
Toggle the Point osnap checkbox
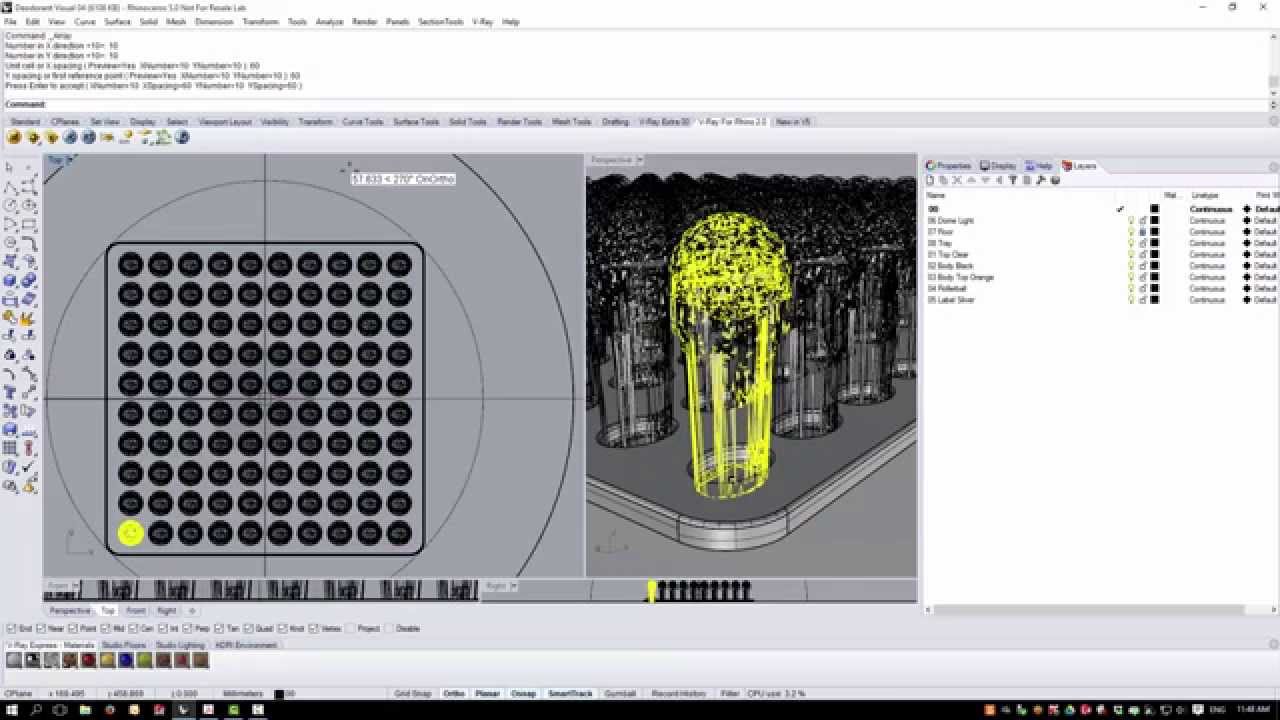(x=72, y=629)
